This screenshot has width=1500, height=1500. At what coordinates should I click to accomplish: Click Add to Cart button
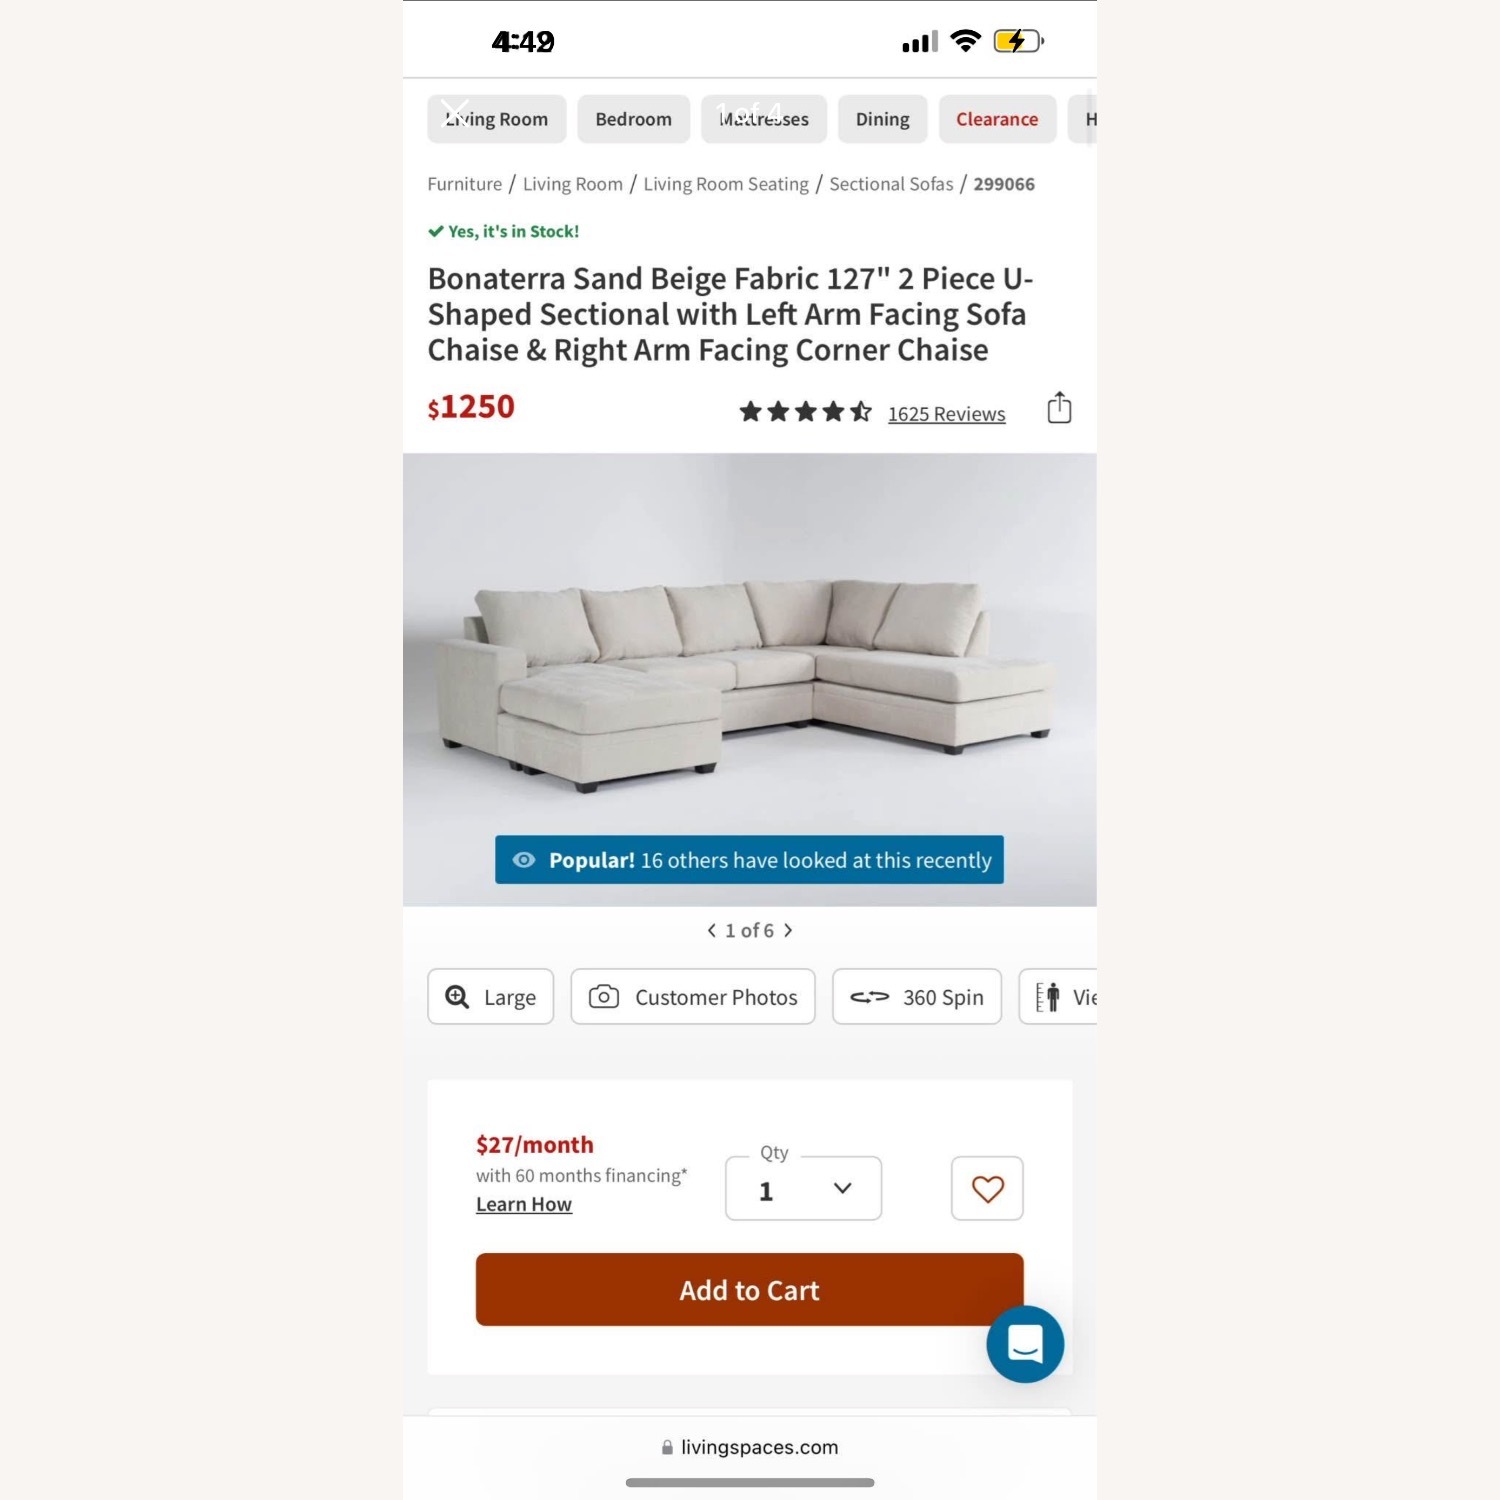click(750, 1290)
